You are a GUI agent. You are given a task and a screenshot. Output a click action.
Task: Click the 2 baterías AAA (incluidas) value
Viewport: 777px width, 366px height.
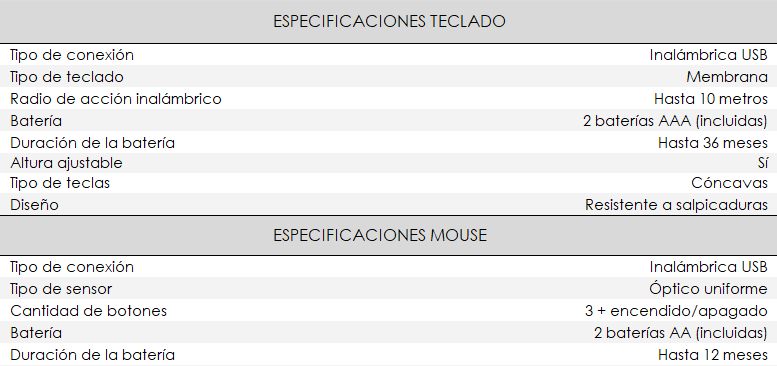(x=675, y=120)
